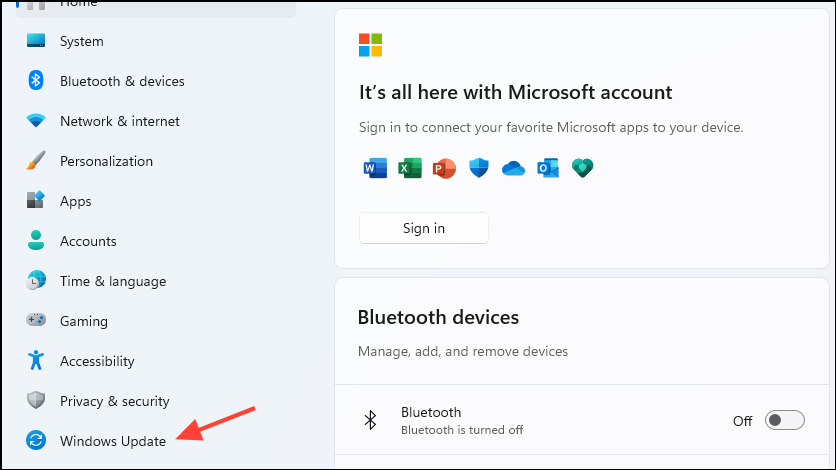Open the Apps settings page
Viewport: 836px width, 470px height.
[x=75, y=201]
